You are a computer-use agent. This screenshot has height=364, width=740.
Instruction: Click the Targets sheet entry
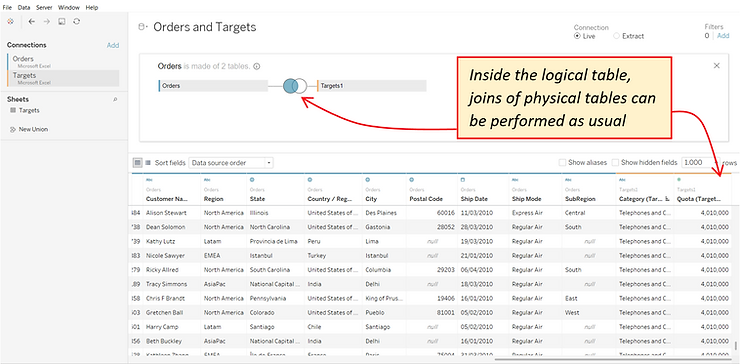coord(29,110)
